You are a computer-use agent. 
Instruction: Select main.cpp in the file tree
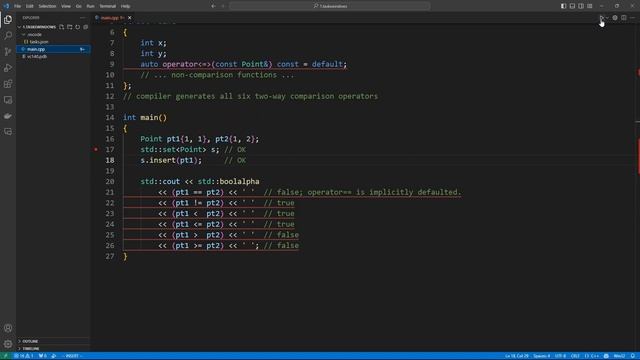[53, 49]
